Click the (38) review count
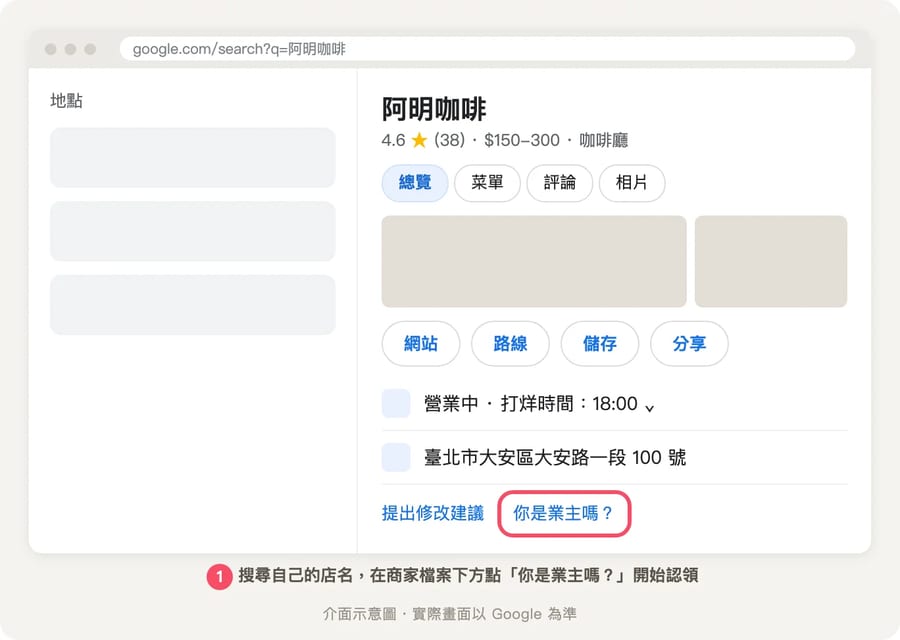900x640 pixels. pos(449,139)
